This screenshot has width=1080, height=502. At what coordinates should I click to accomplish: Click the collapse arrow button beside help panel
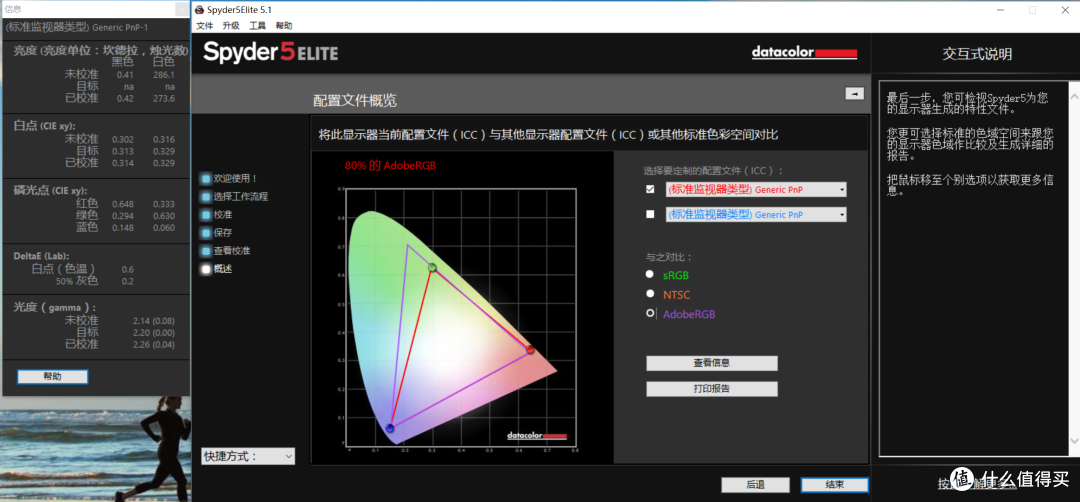pyautogui.click(x=854, y=93)
